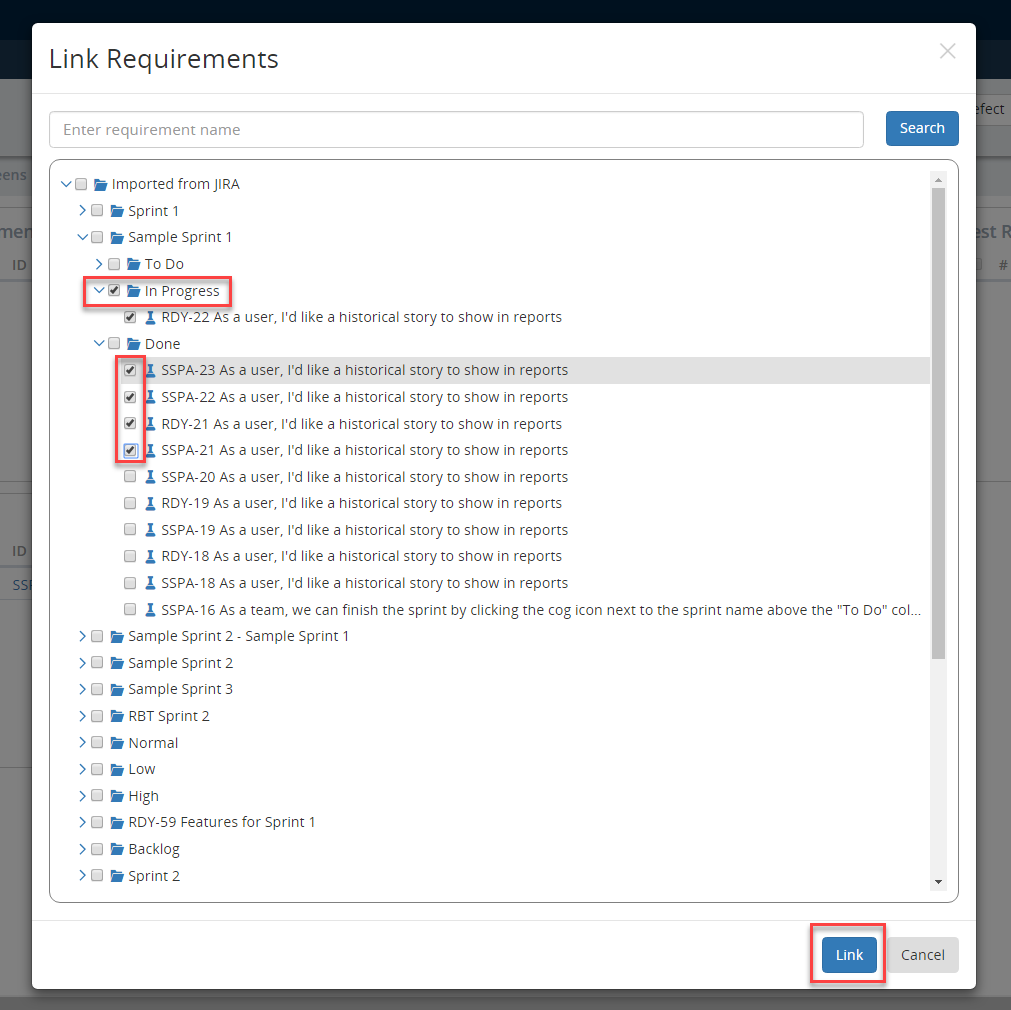Expand the To Do folder
This screenshot has height=1010, width=1011.
(x=99, y=264)
